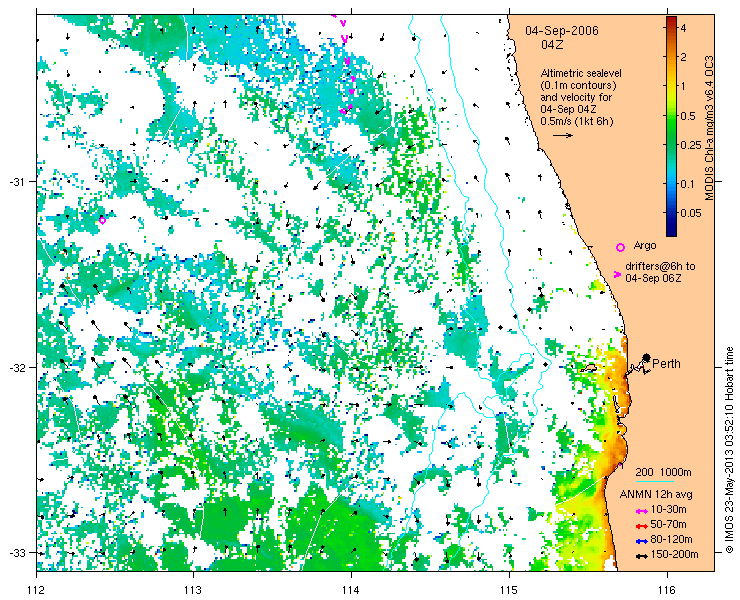Click the longitude axis label '112'

click(x=36, y=590)
